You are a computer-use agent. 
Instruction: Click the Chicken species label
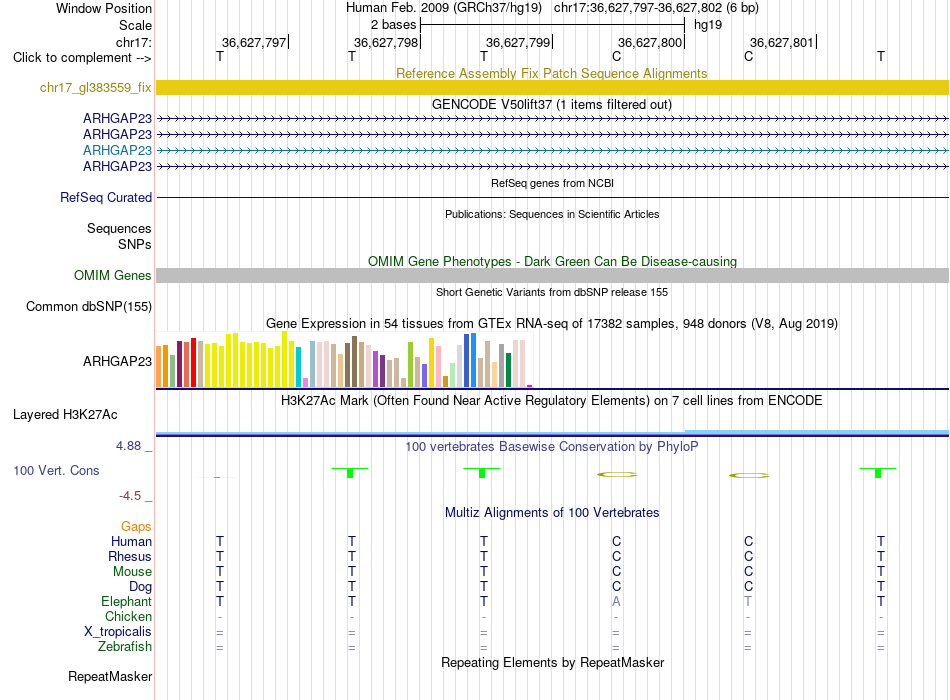click(x=128, y=616)
